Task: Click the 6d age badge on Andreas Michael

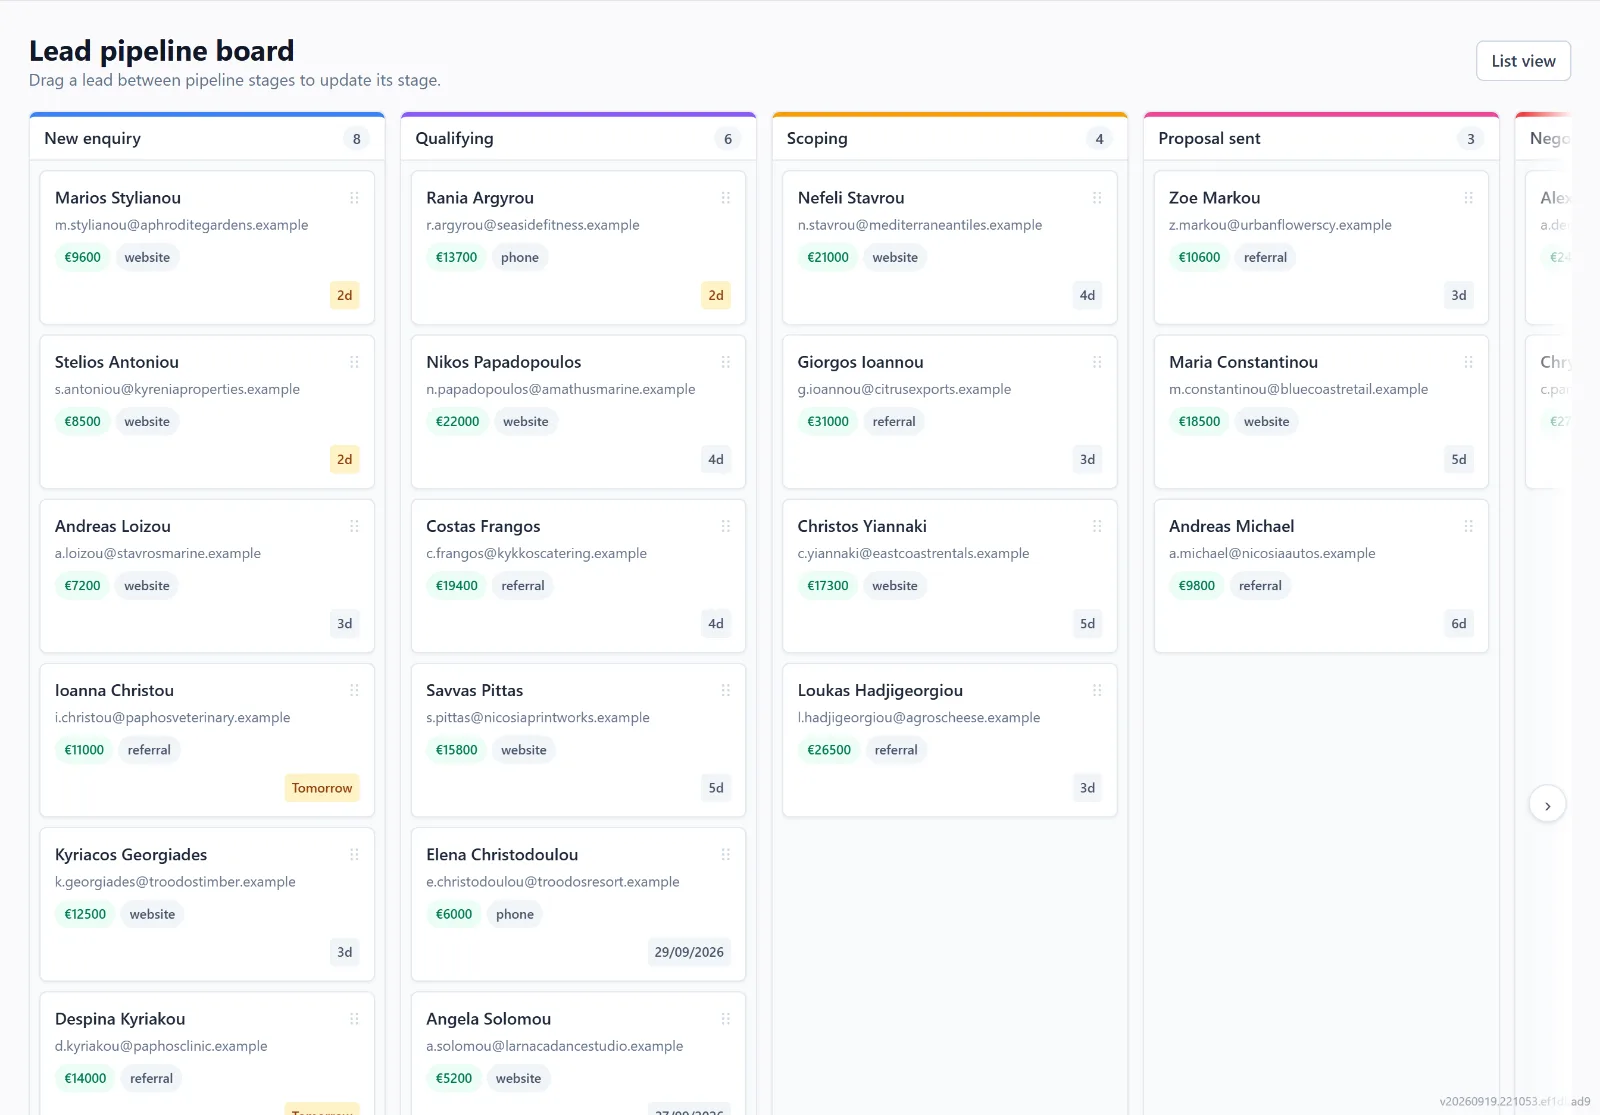Action: [x=1459, y=624]
